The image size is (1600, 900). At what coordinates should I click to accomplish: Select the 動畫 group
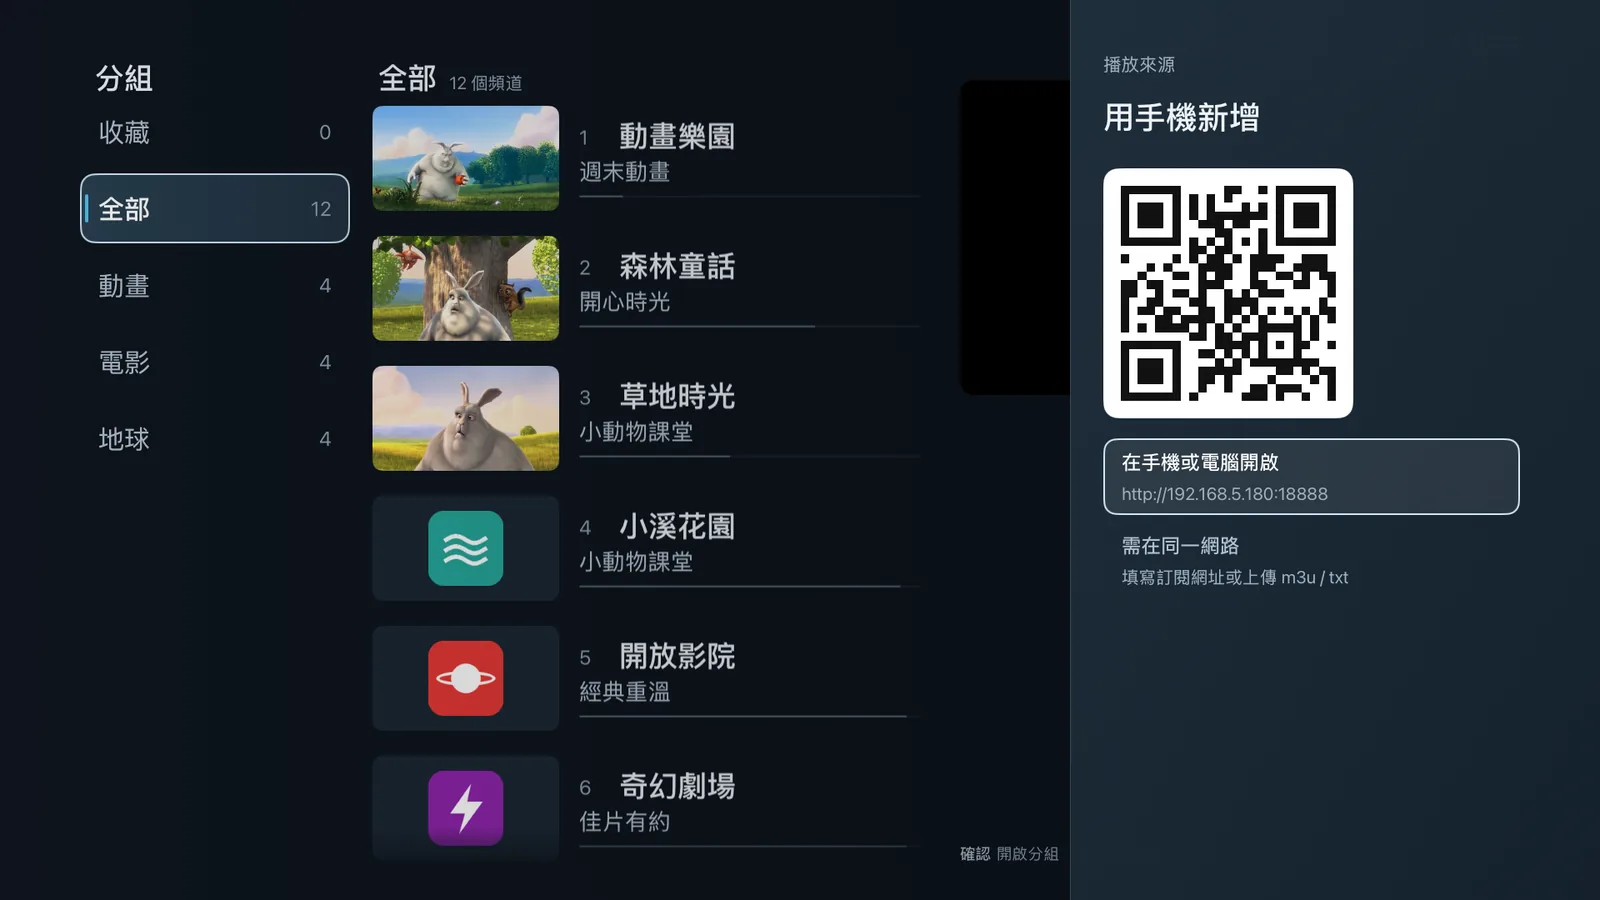(215, 285)
